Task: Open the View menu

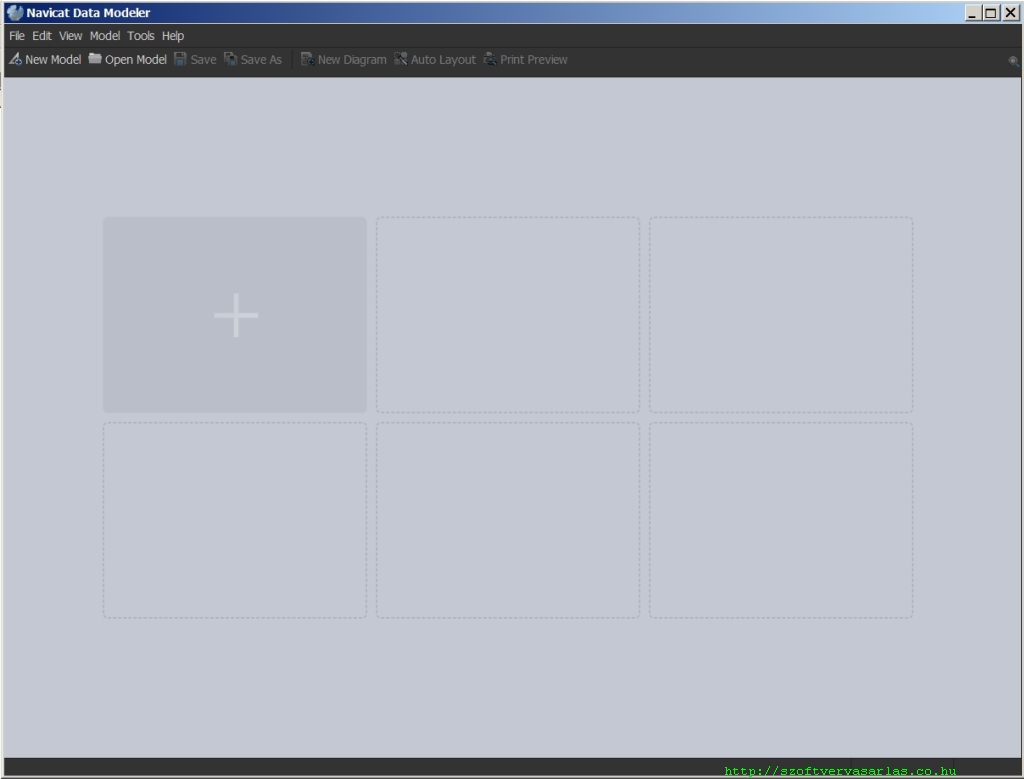Action: click(71, 36)
